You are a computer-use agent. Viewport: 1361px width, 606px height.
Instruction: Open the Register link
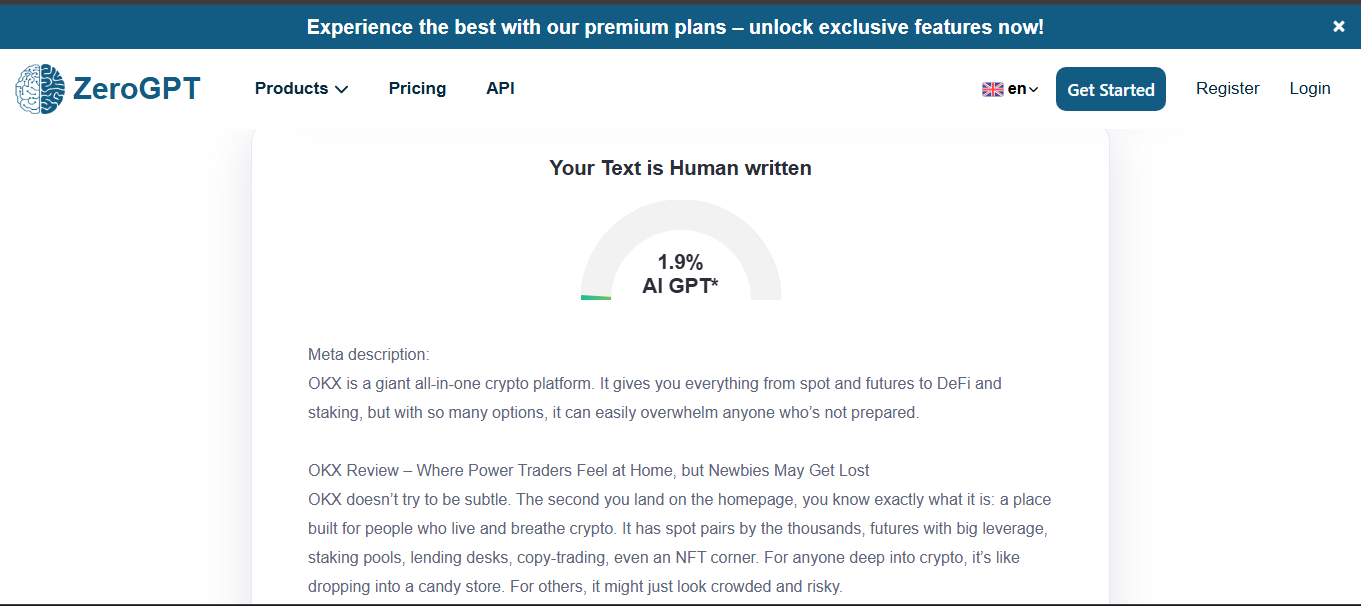[1227, 89]
